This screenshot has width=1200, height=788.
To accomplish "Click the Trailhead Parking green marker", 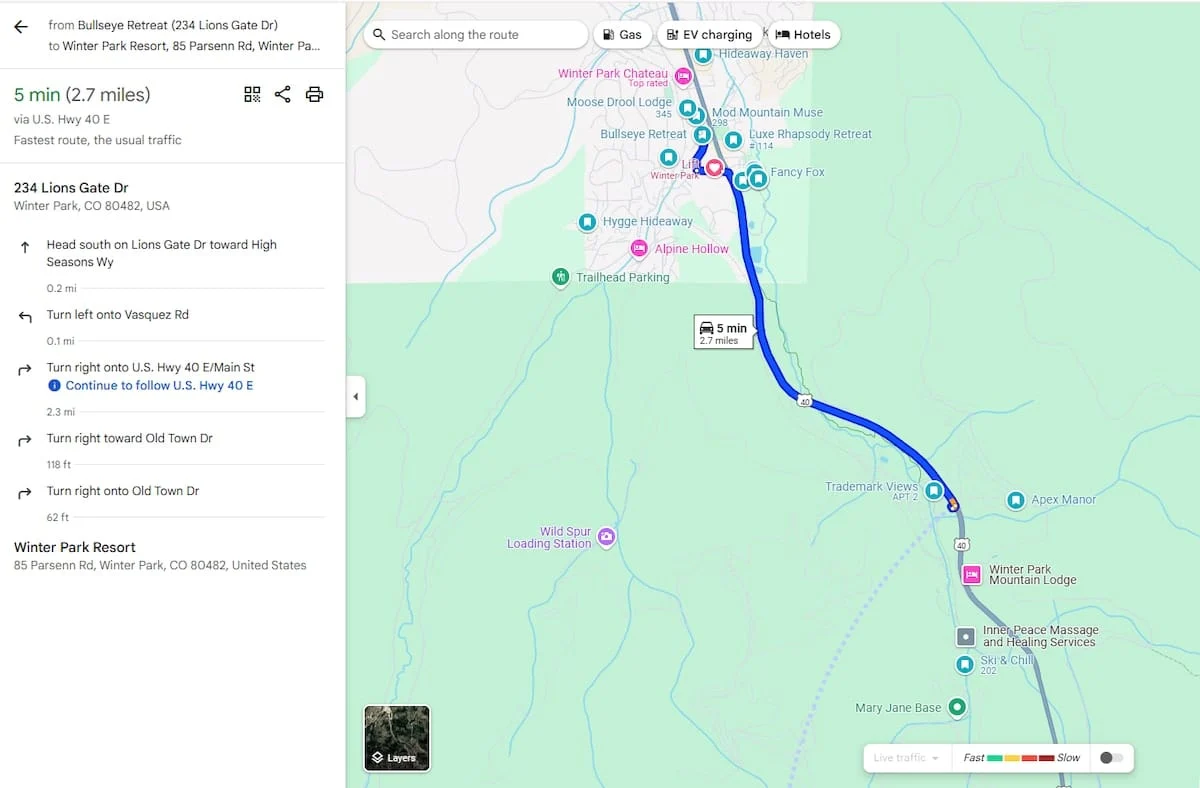I will (561, 276).
